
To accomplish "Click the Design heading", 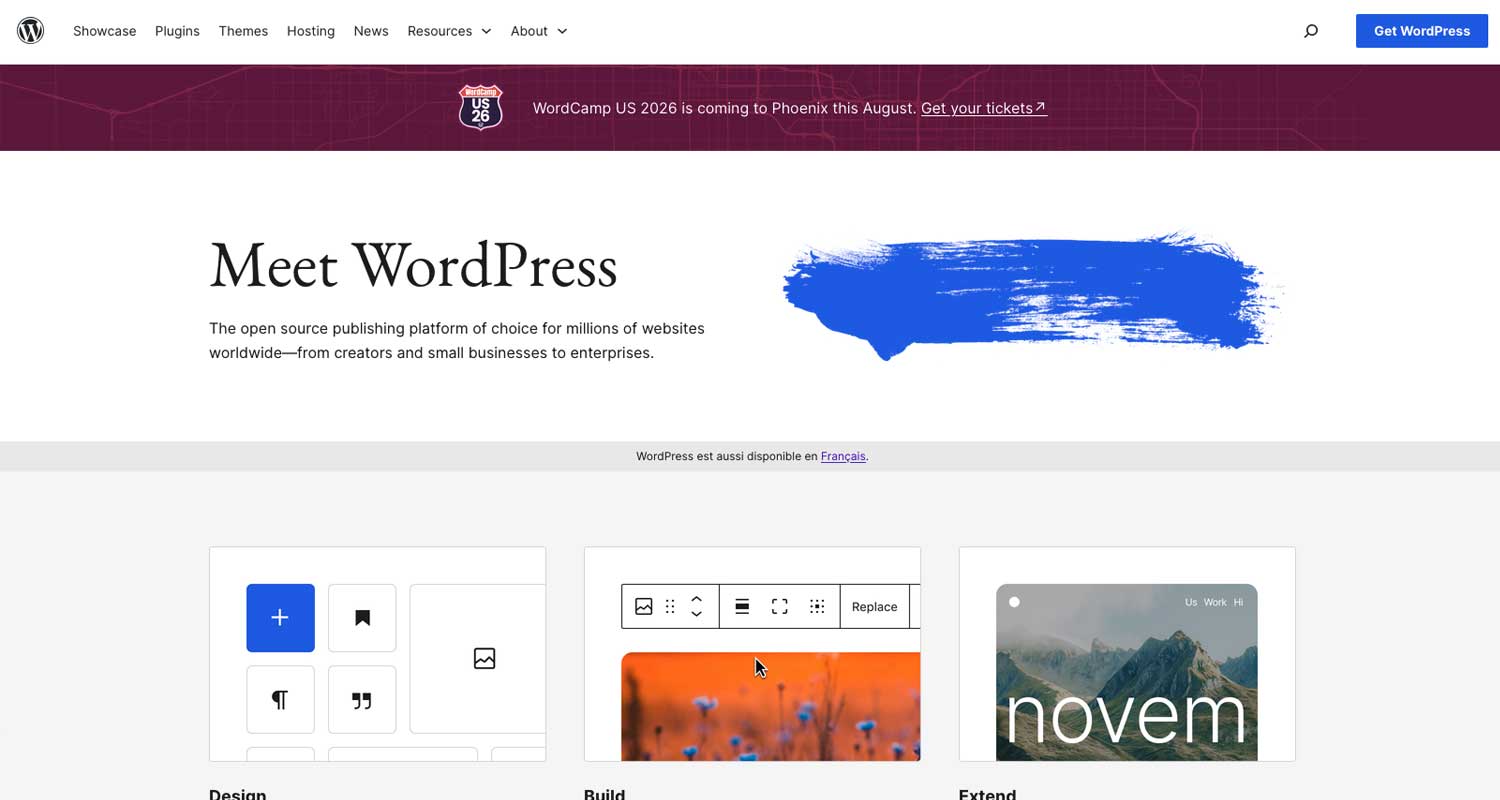I will tap(238, 794).
